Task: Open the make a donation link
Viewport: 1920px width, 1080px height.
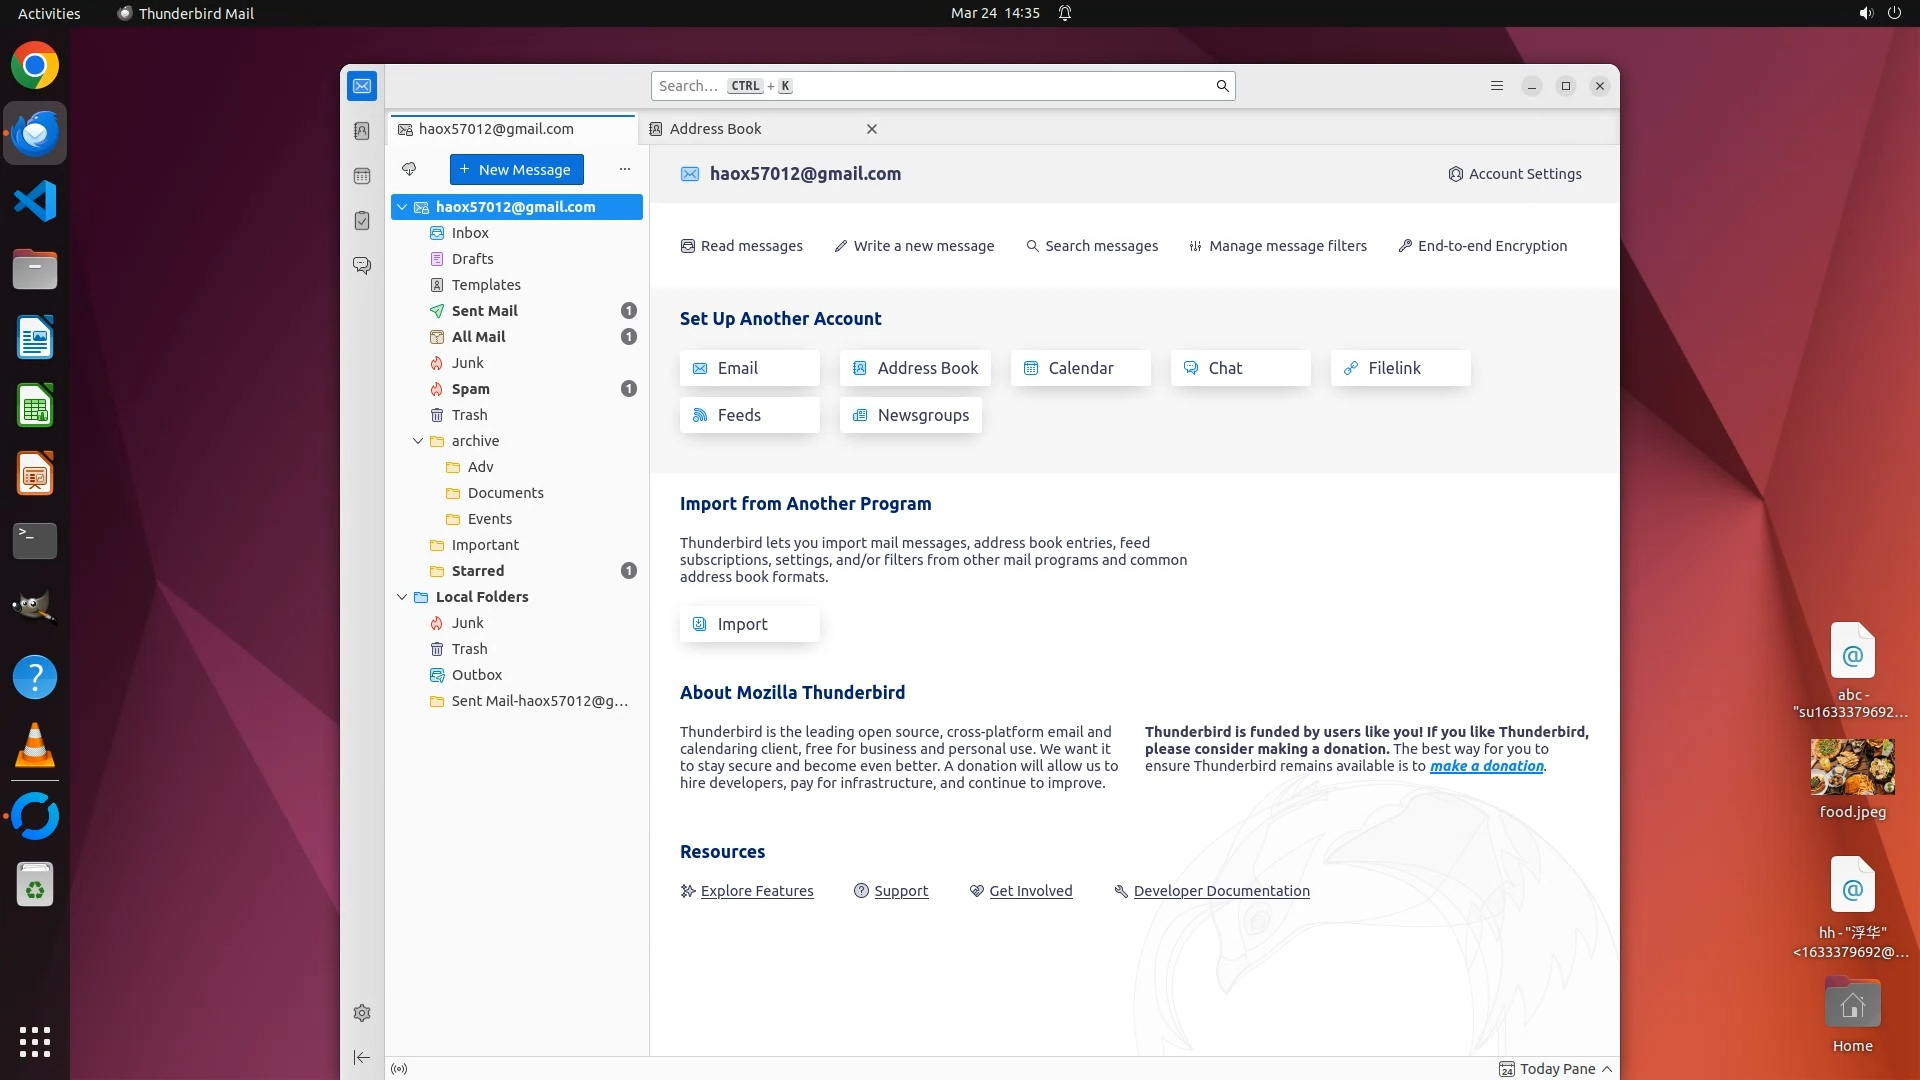Action: tap(1486, 766)
